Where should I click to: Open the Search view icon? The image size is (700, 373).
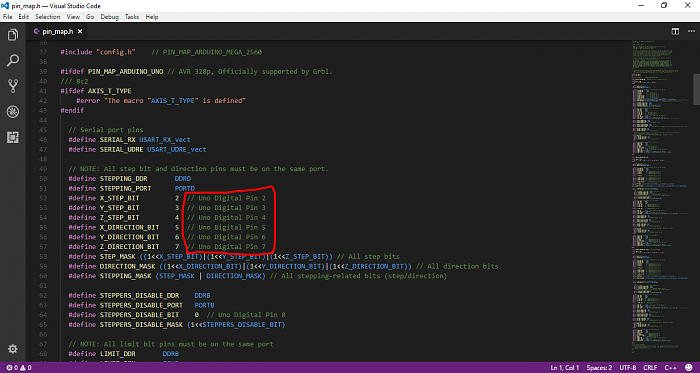pos(13,60)
